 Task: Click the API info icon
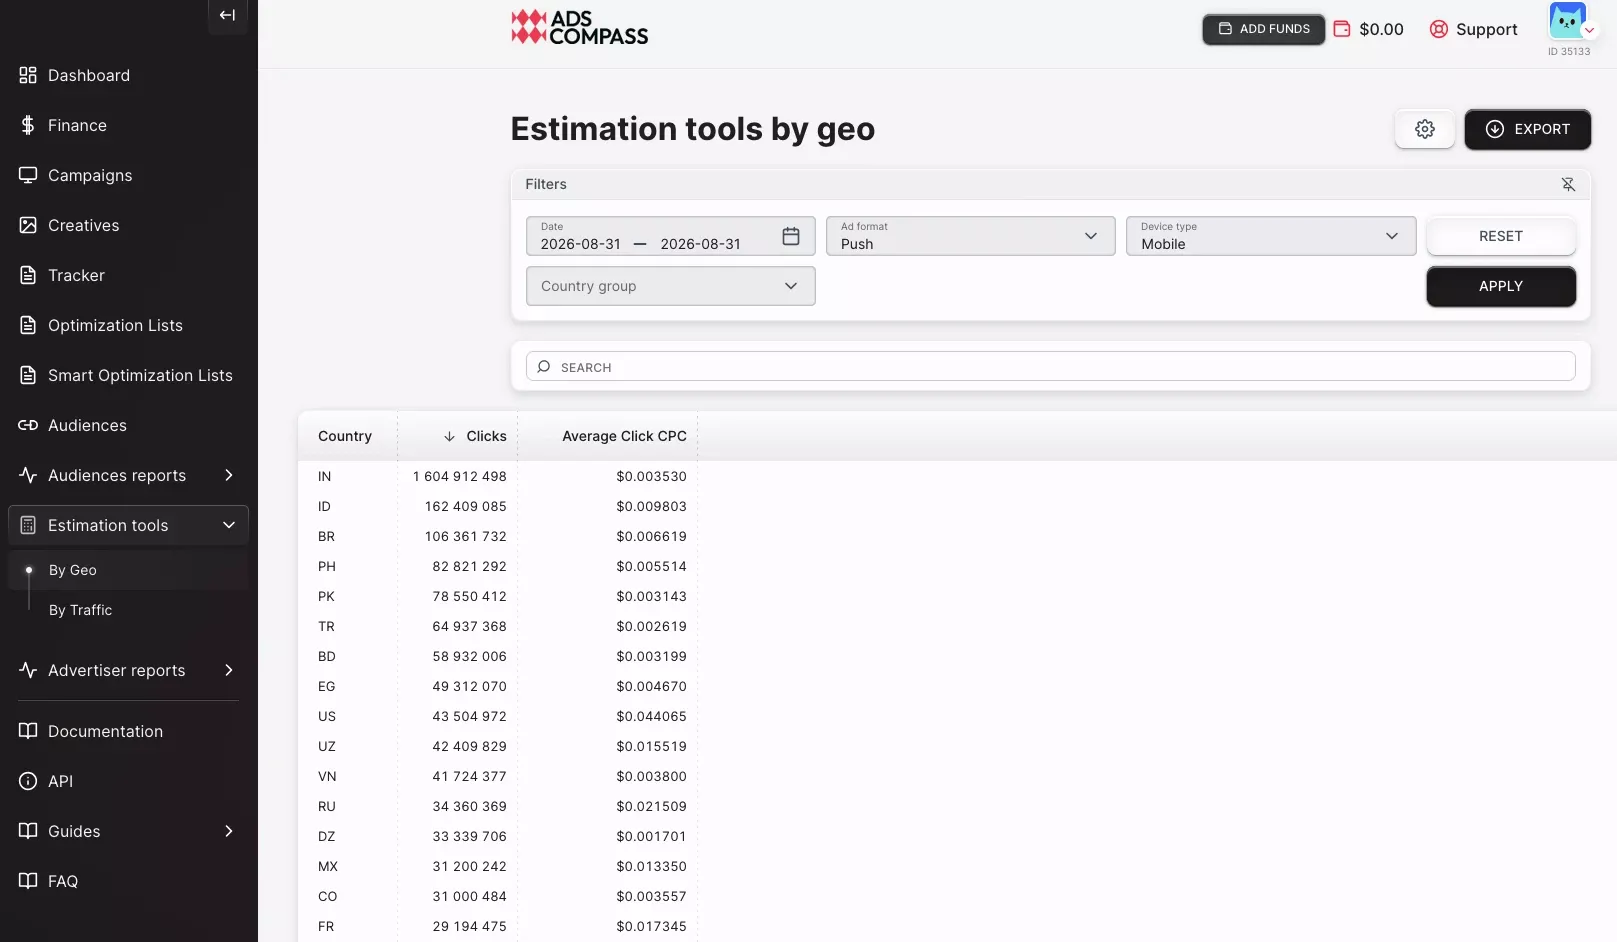point(28,781)
